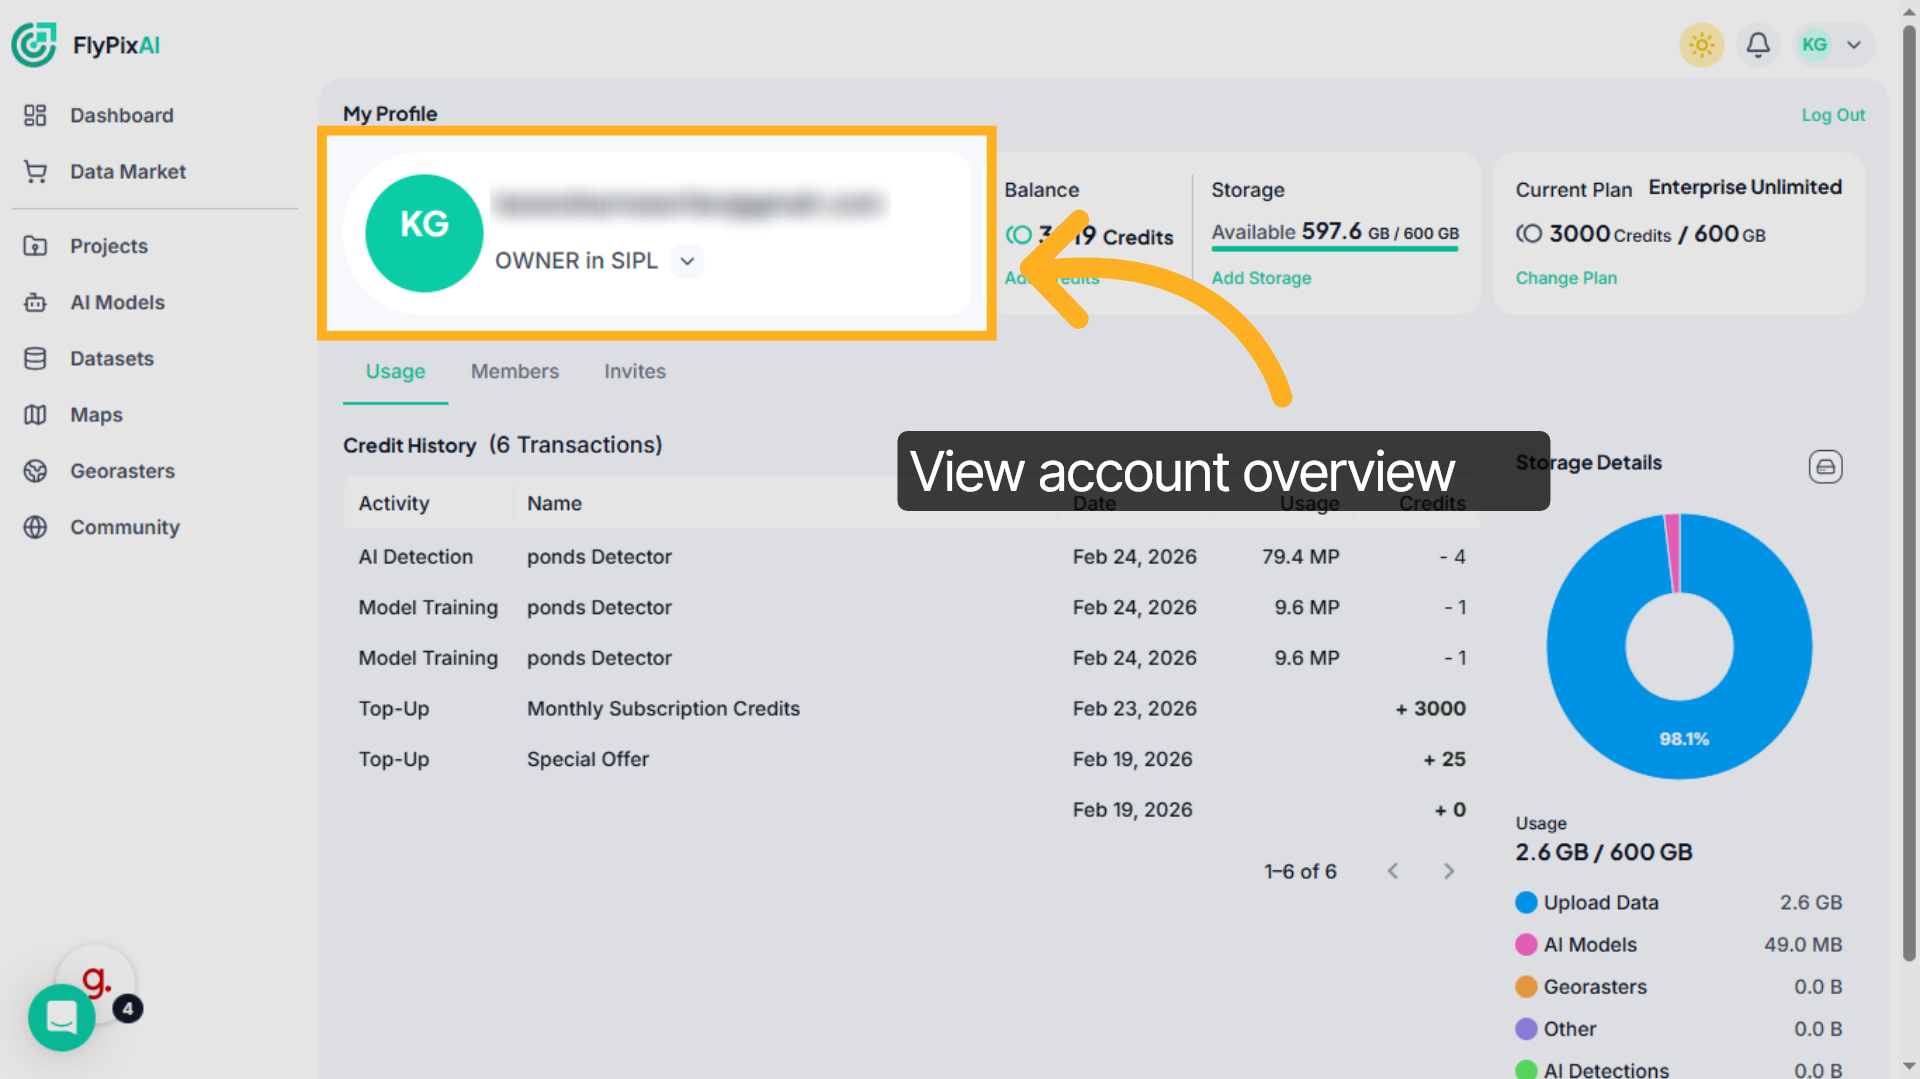Switch to the Usage tab

[395, 371]
